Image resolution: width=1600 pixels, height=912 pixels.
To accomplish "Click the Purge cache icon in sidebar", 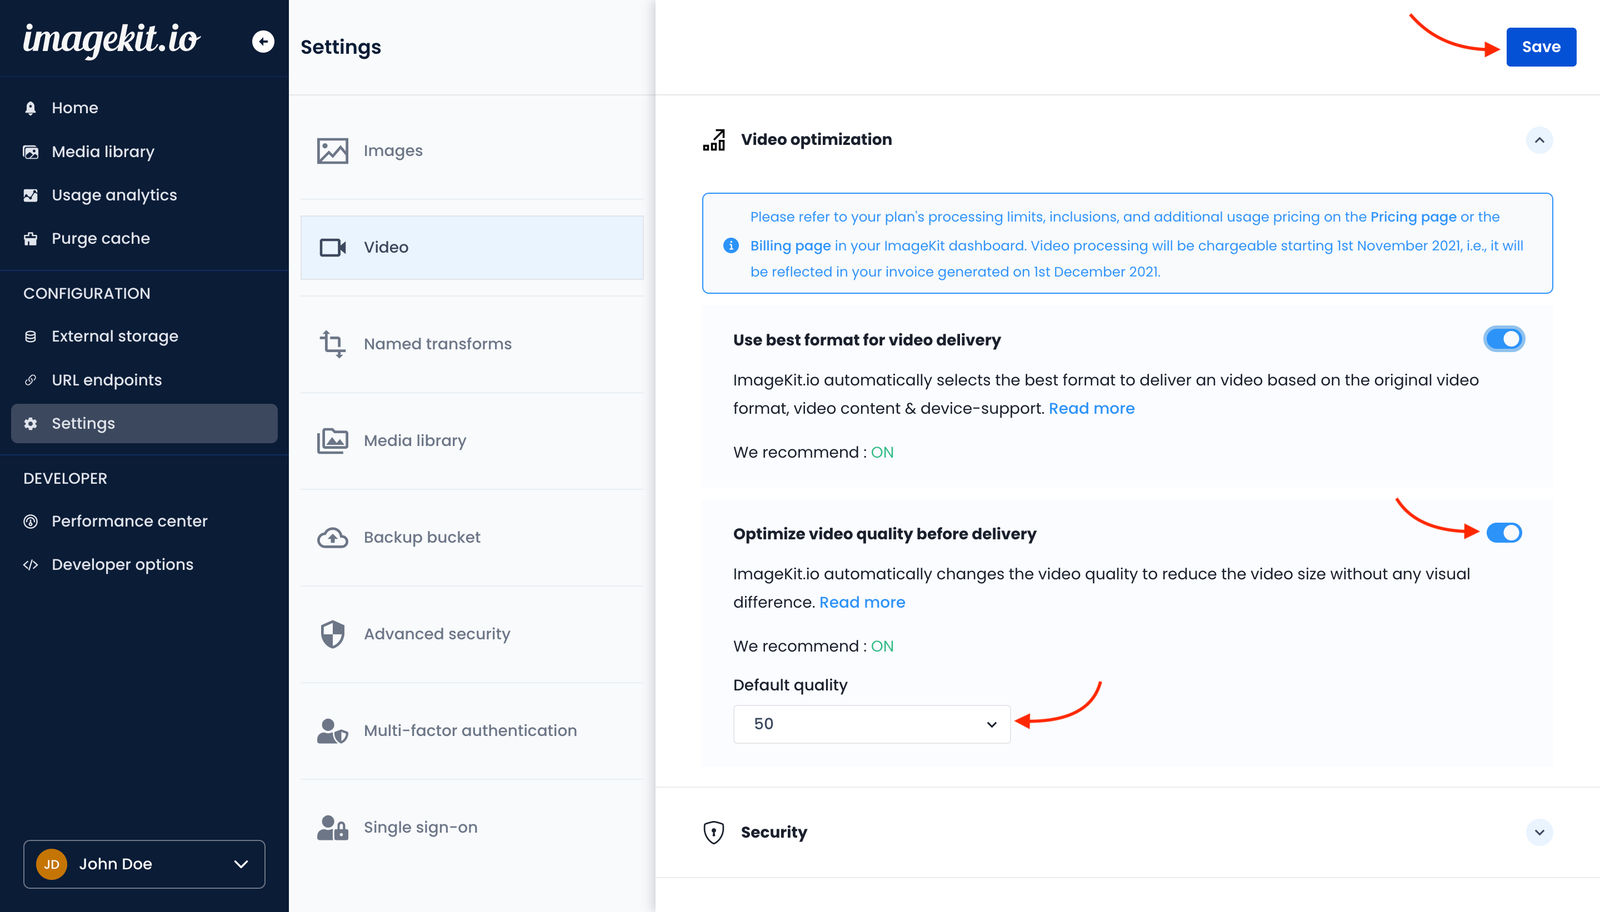I will [31, 239].
